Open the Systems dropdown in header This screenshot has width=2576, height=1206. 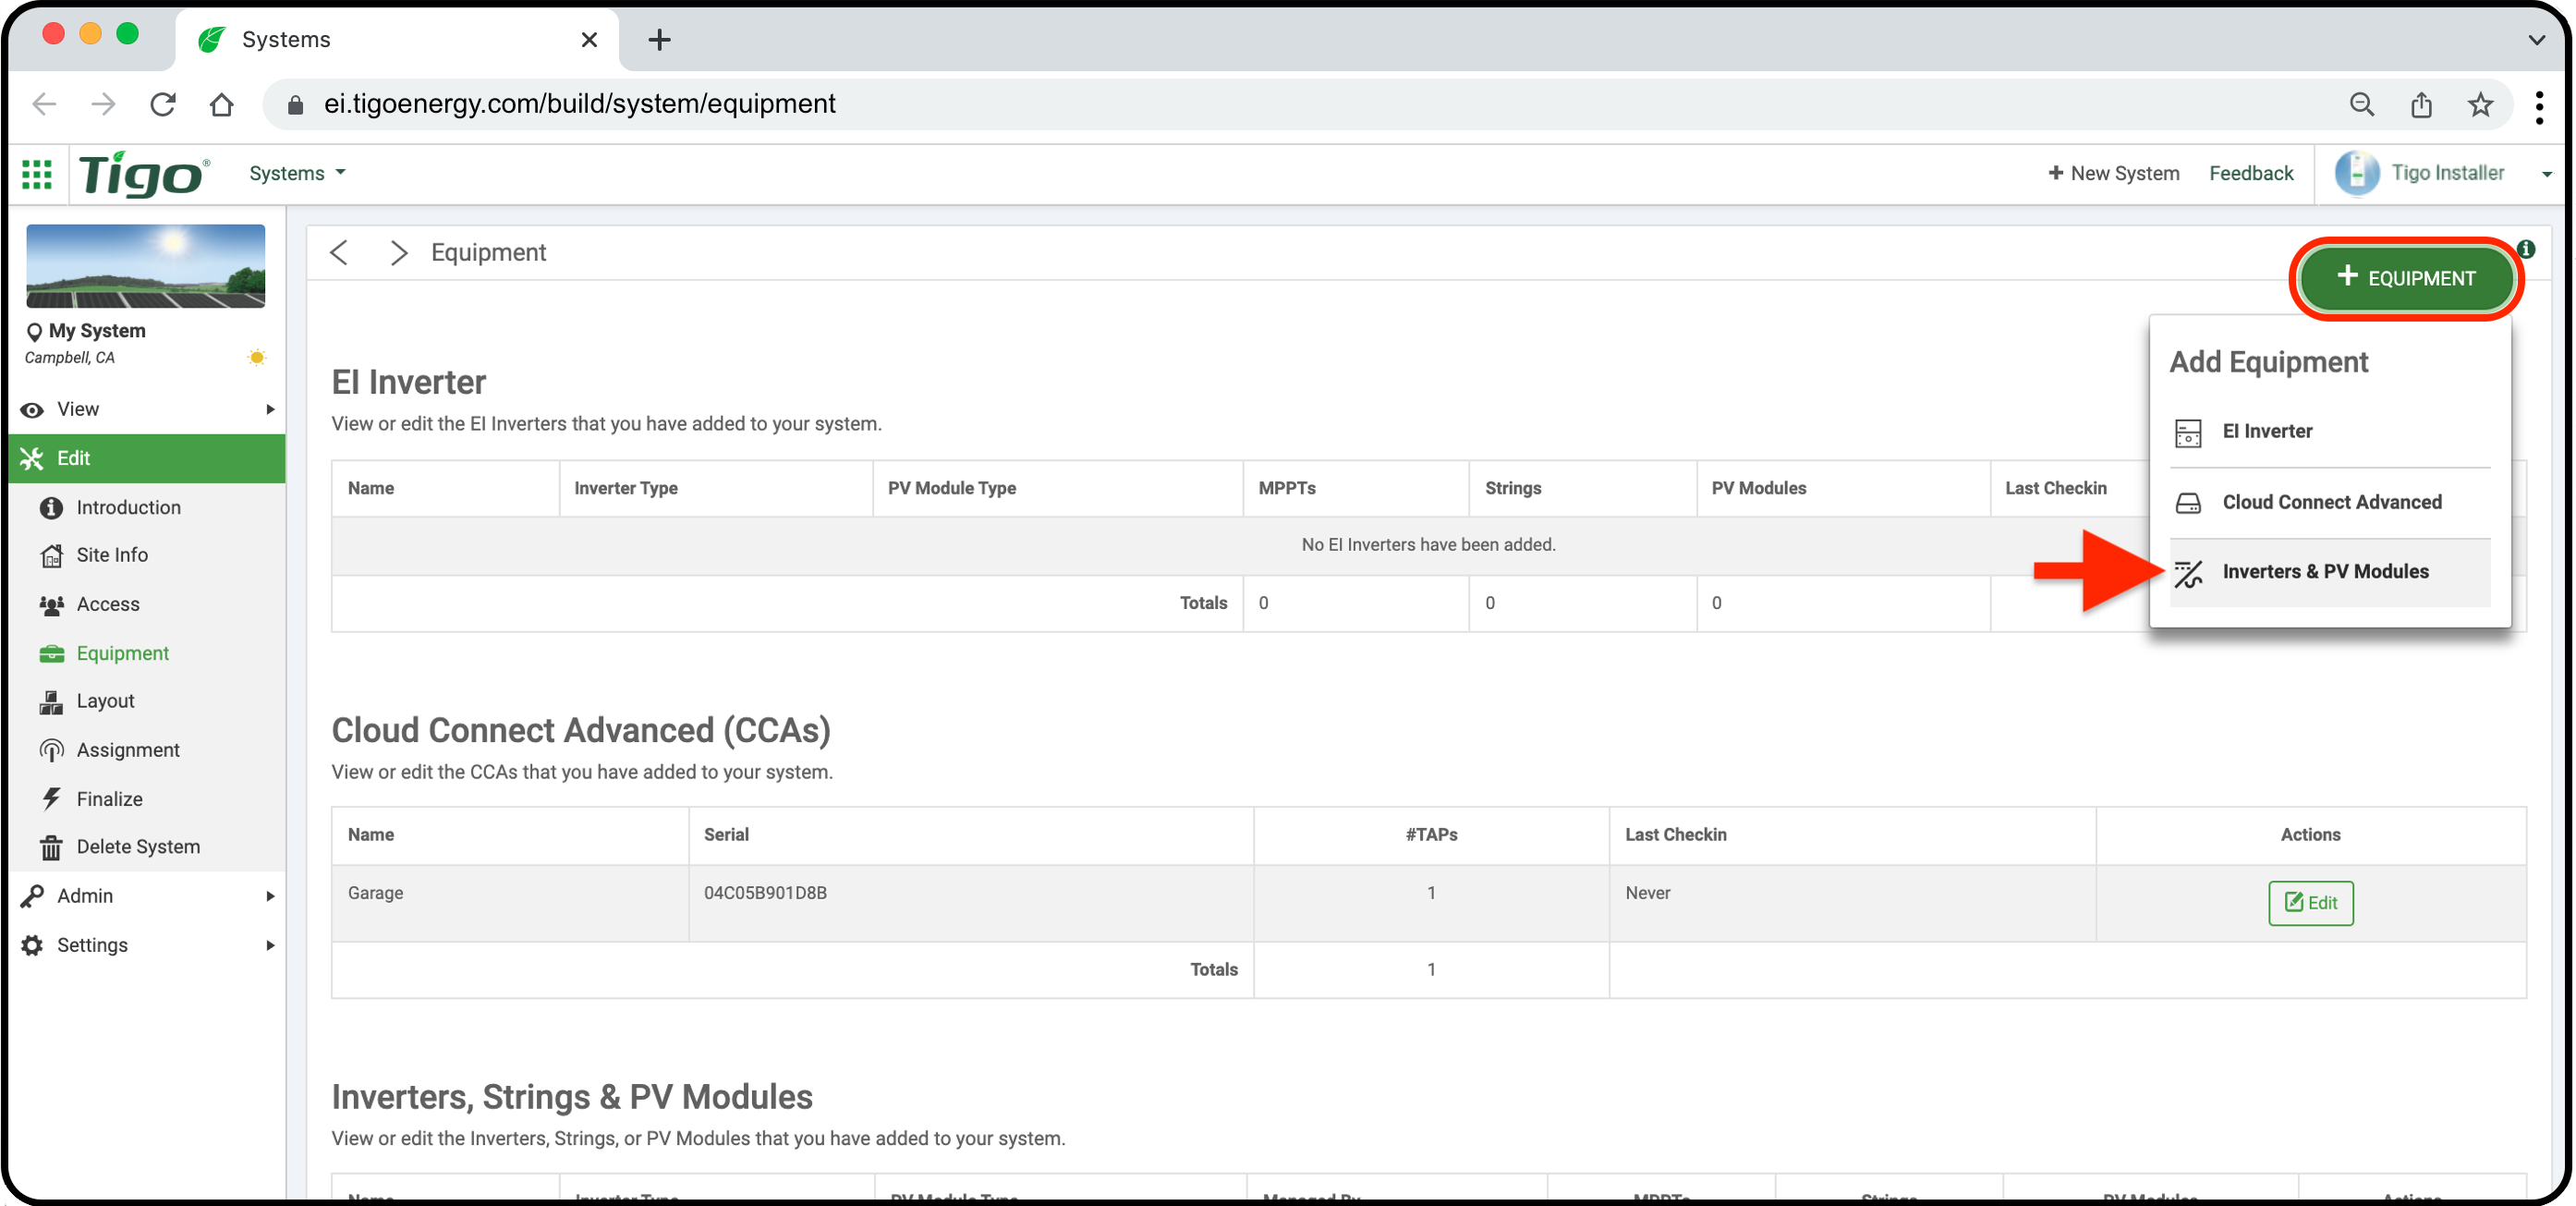point(297,174)
